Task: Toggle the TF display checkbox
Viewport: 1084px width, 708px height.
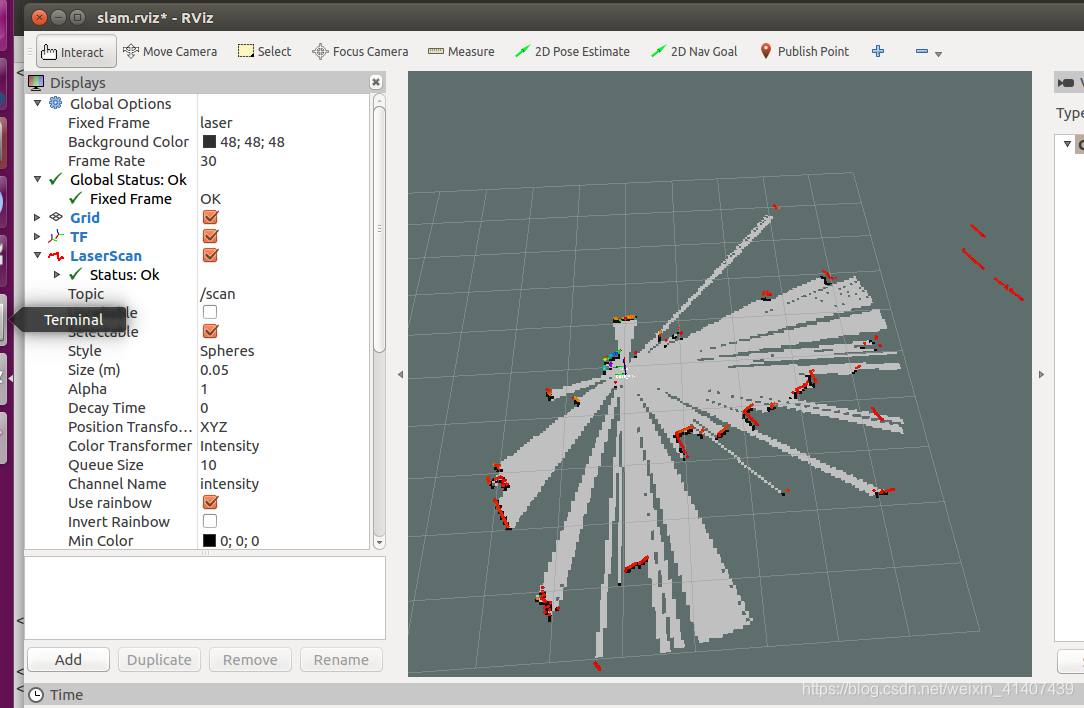Action: pyautogui.click(x=210, y=236)
